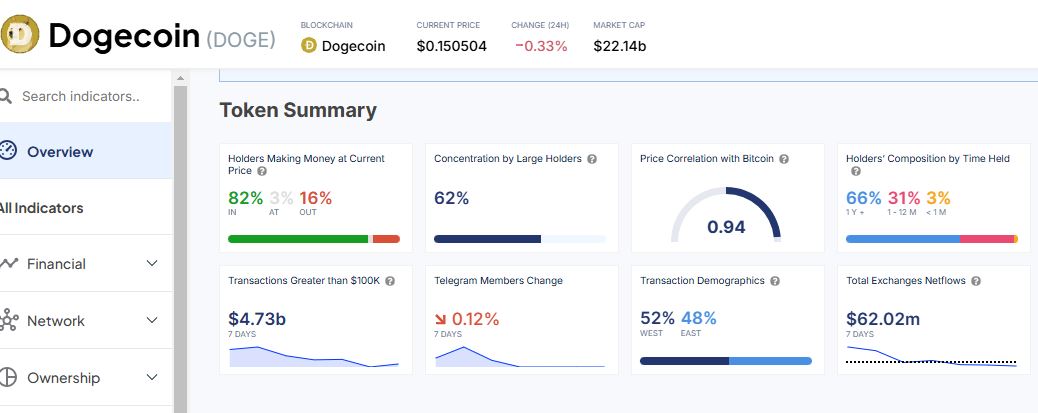1038x413 pixels.
Task: Click the Telegram members down-arrow icon
Action: [x=441, y=320]
